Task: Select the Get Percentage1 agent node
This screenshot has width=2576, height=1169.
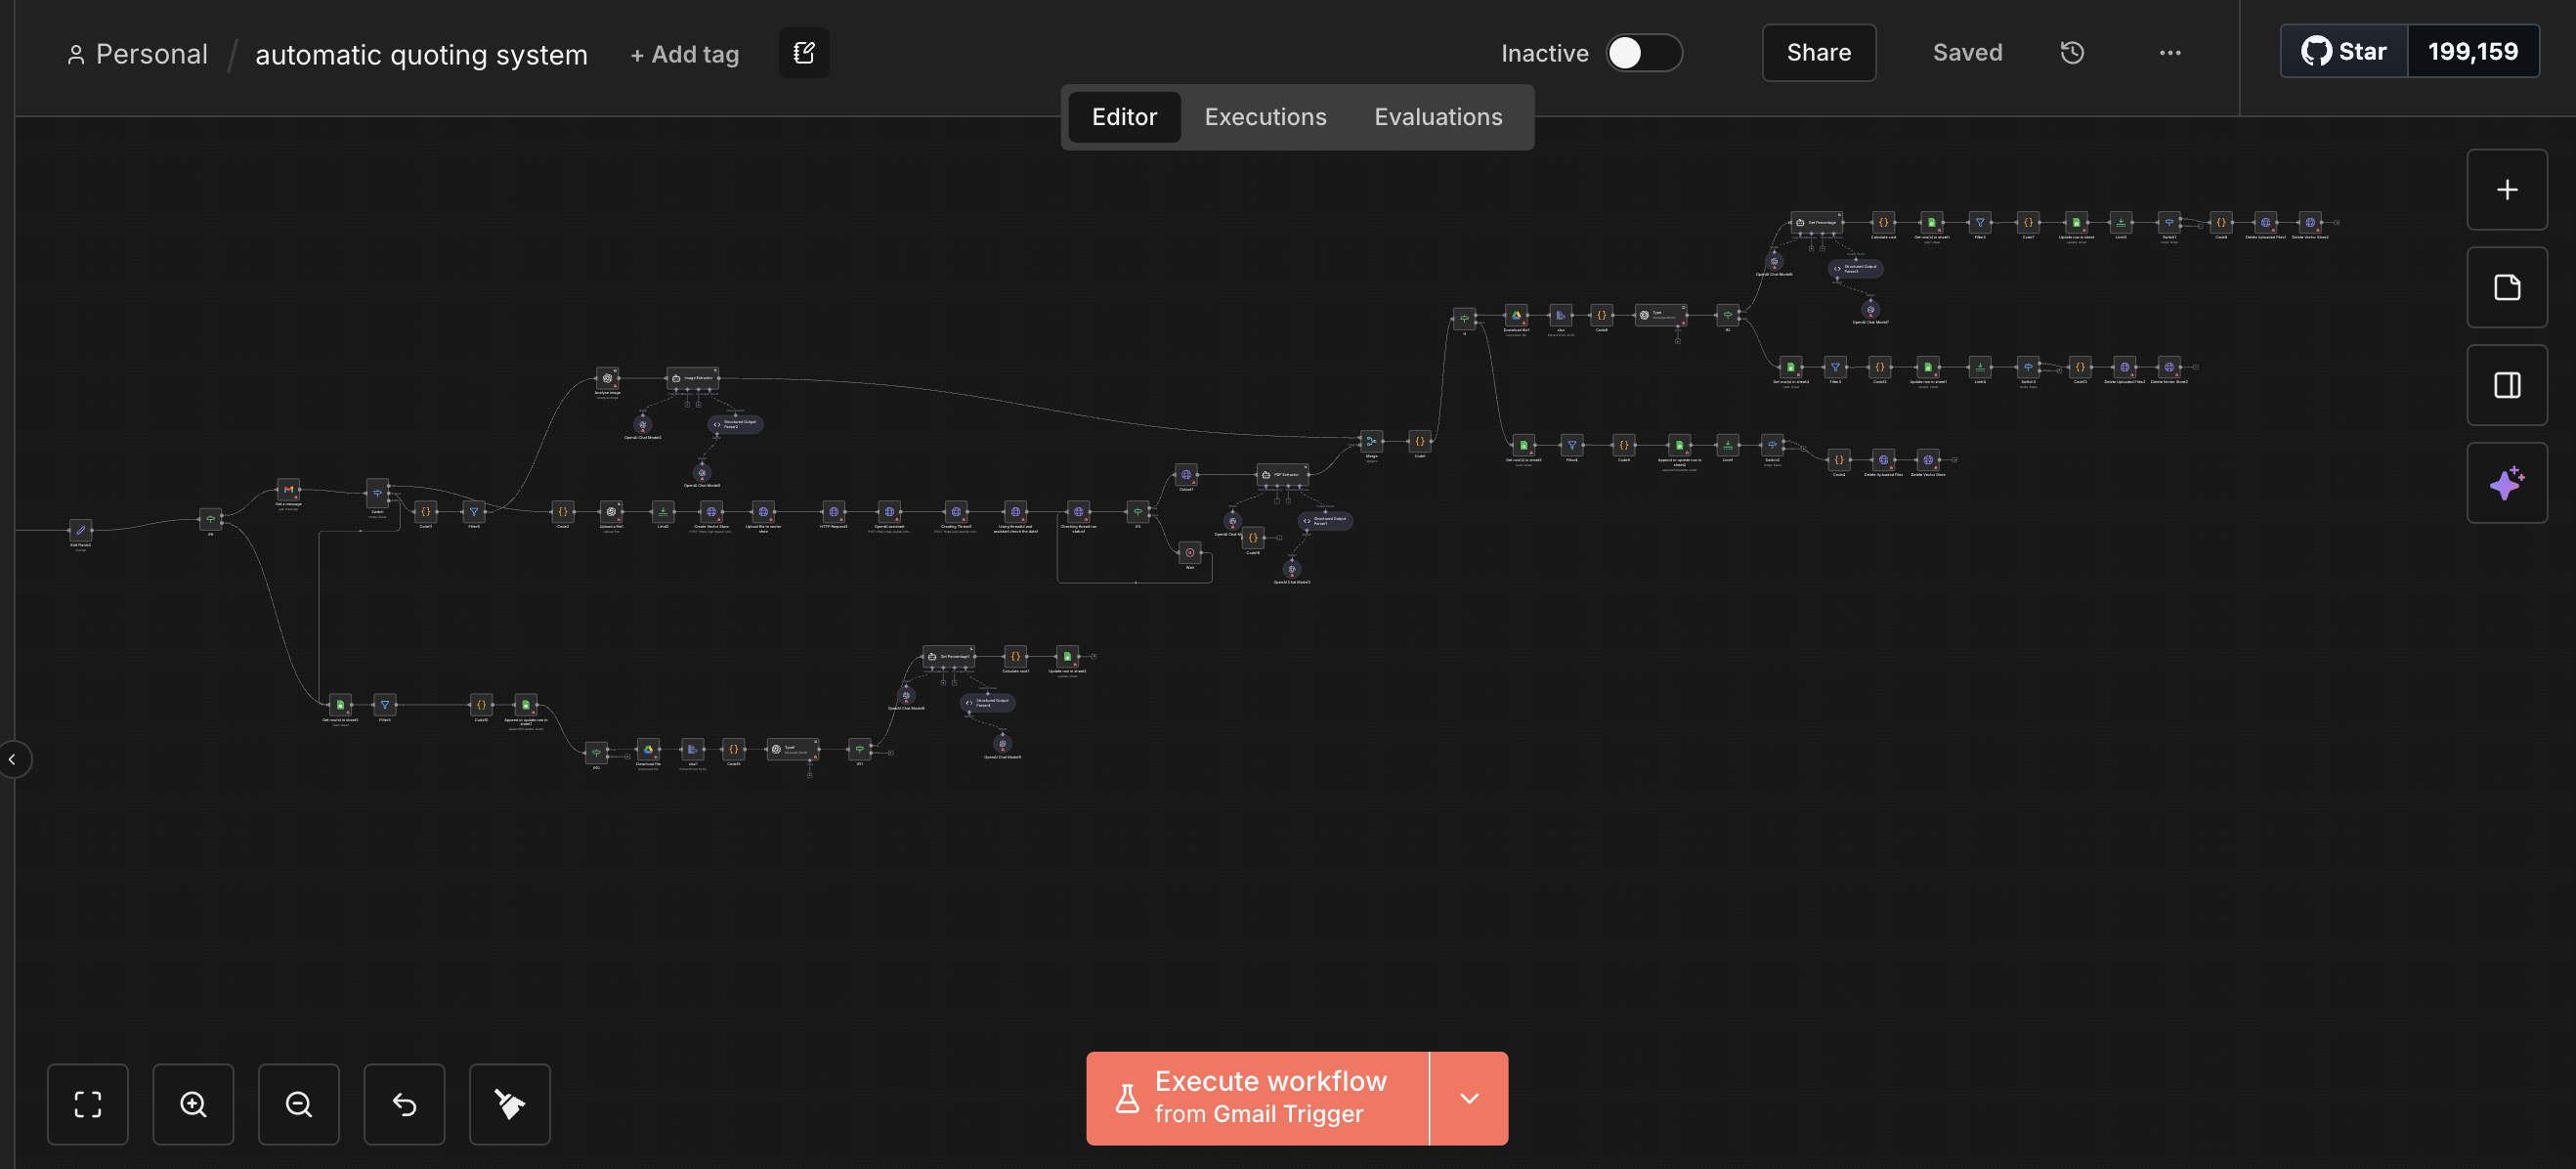Action: (948, 657)
